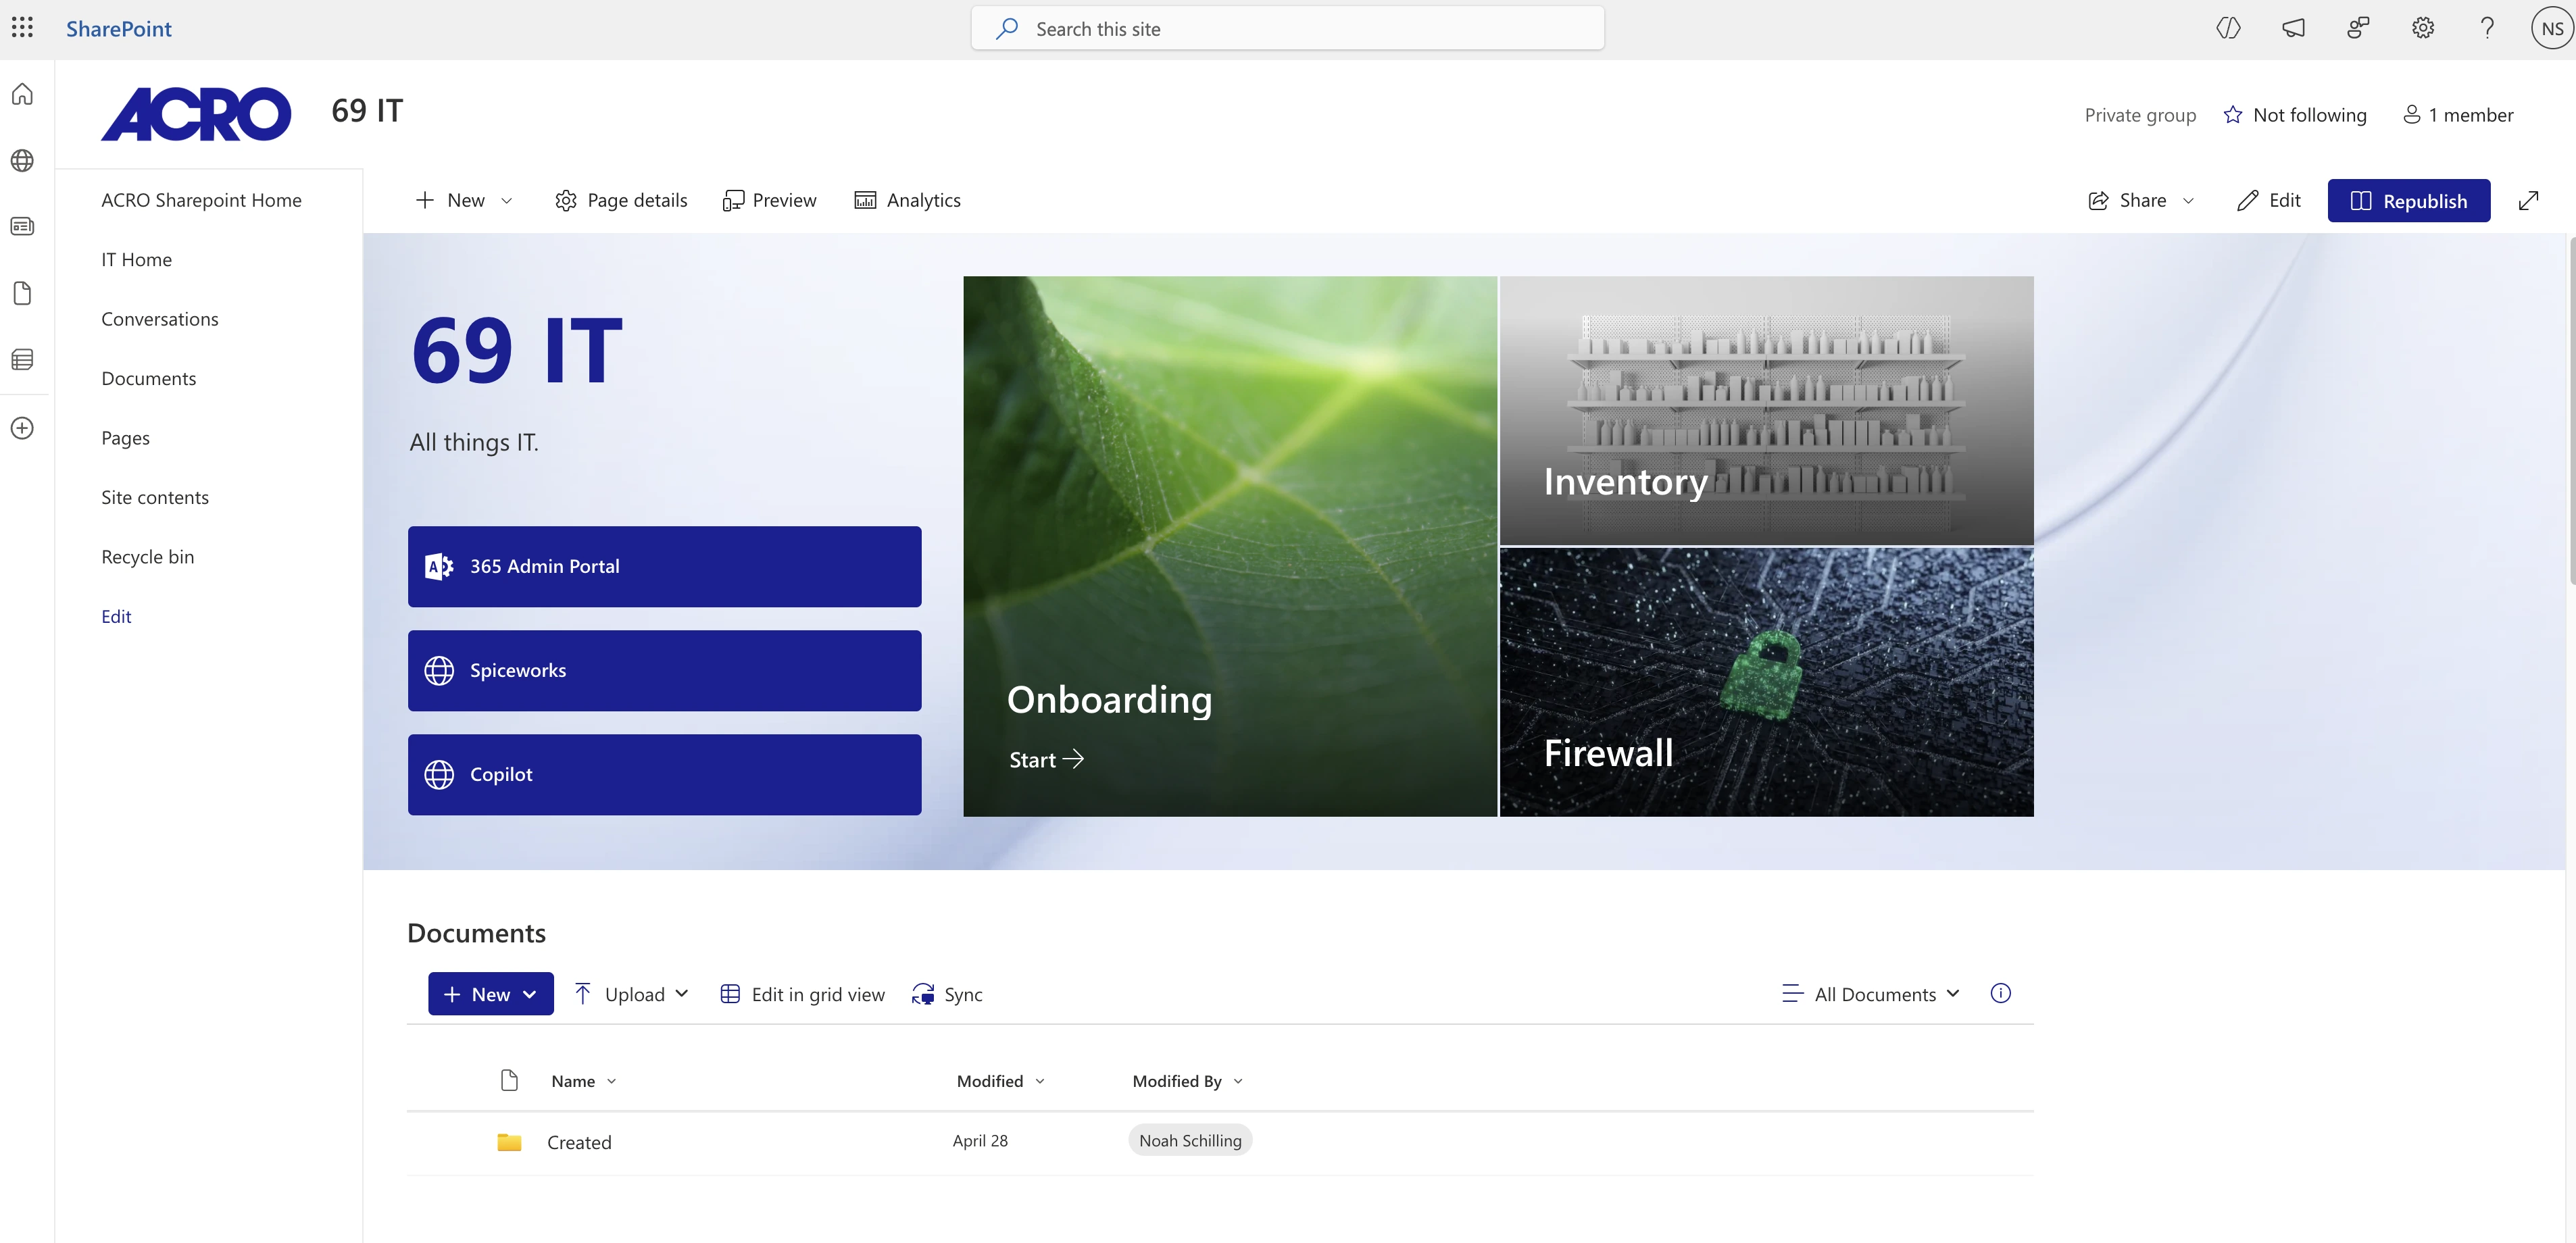The width and height of the screenshot is (2576, 1243).
Task: Open the app launcher waffle grid
Action: click(22, 28)
